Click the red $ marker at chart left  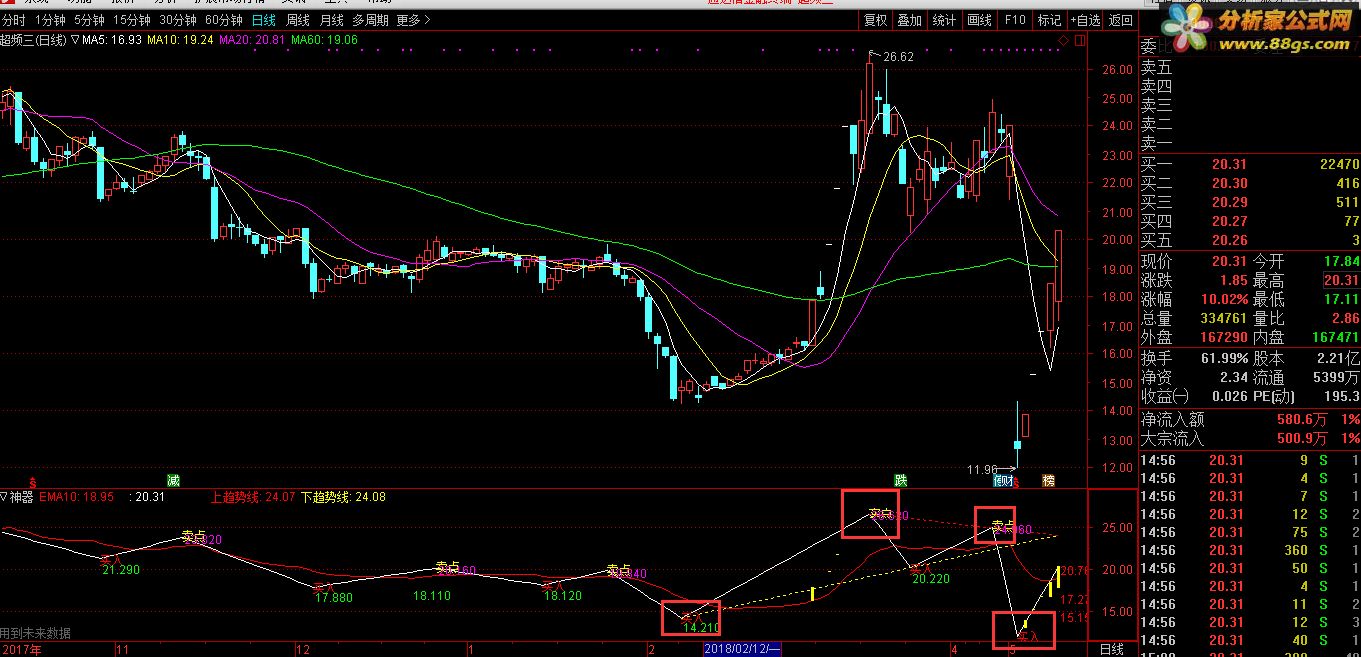click(x=33, y=481)
